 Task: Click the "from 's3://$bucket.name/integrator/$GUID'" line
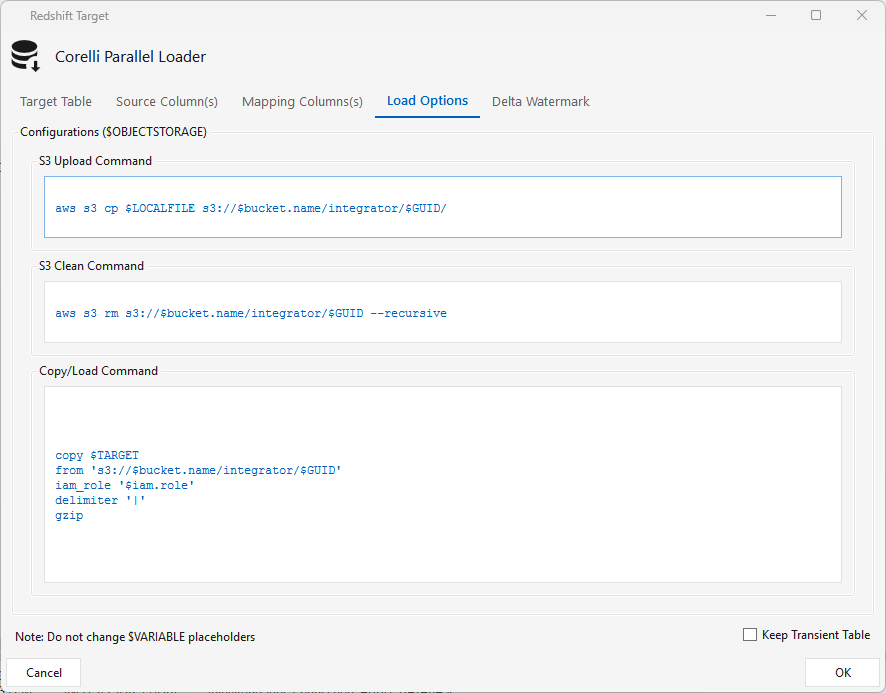tap(198, 470)
